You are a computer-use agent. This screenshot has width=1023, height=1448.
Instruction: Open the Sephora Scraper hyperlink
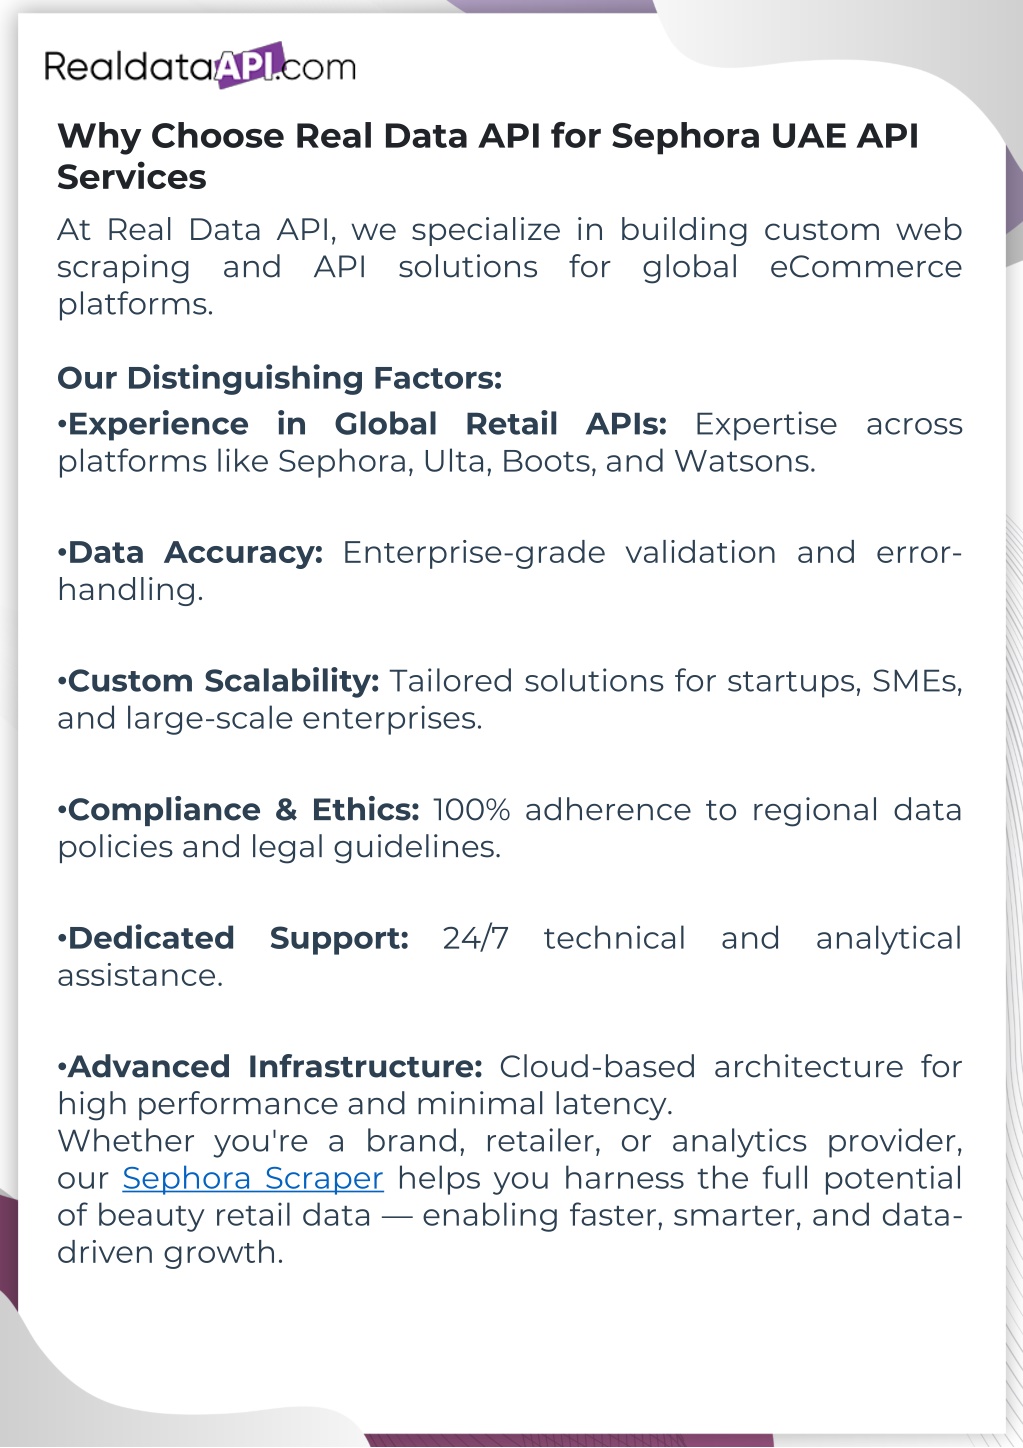[253, 1178]
